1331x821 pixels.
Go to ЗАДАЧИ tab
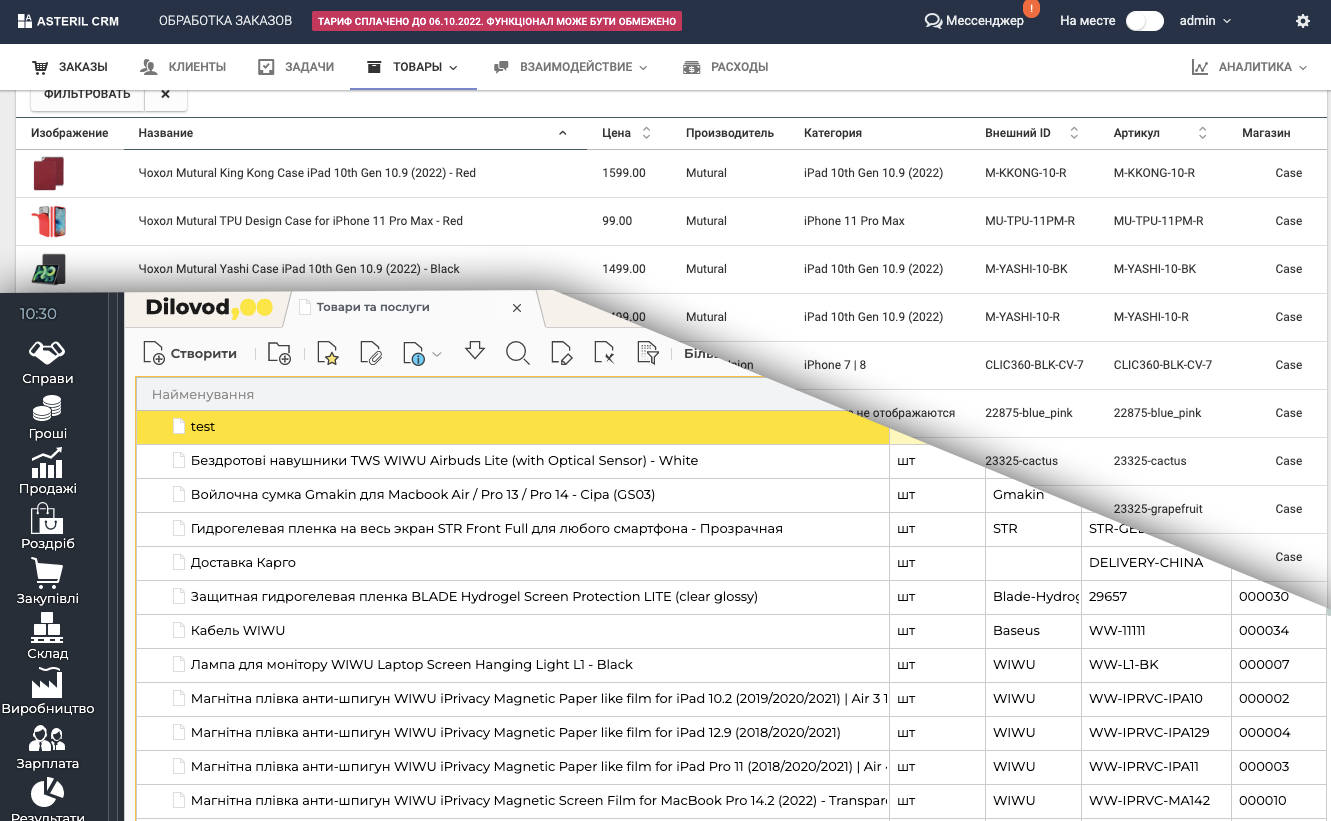[x=296, y=67]
